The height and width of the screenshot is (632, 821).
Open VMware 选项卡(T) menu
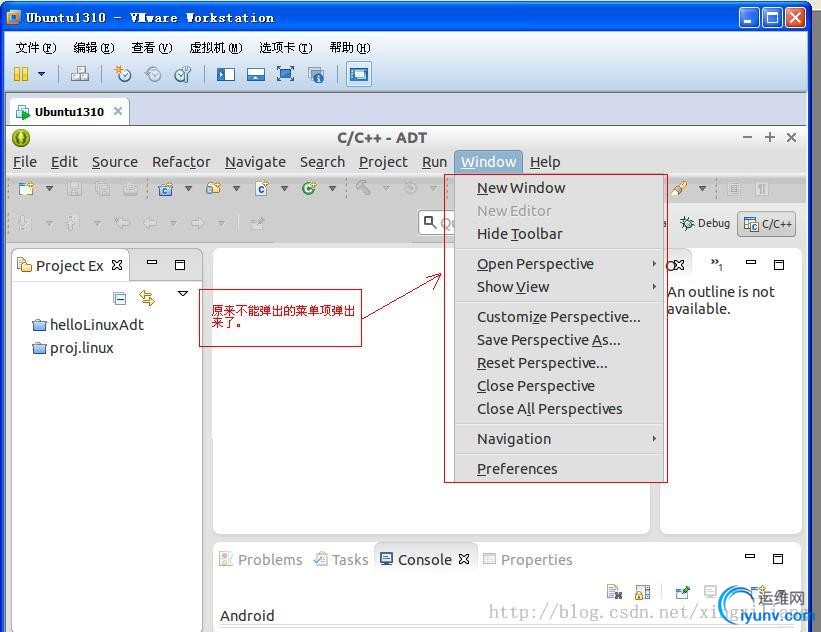[x=286, y=48]
